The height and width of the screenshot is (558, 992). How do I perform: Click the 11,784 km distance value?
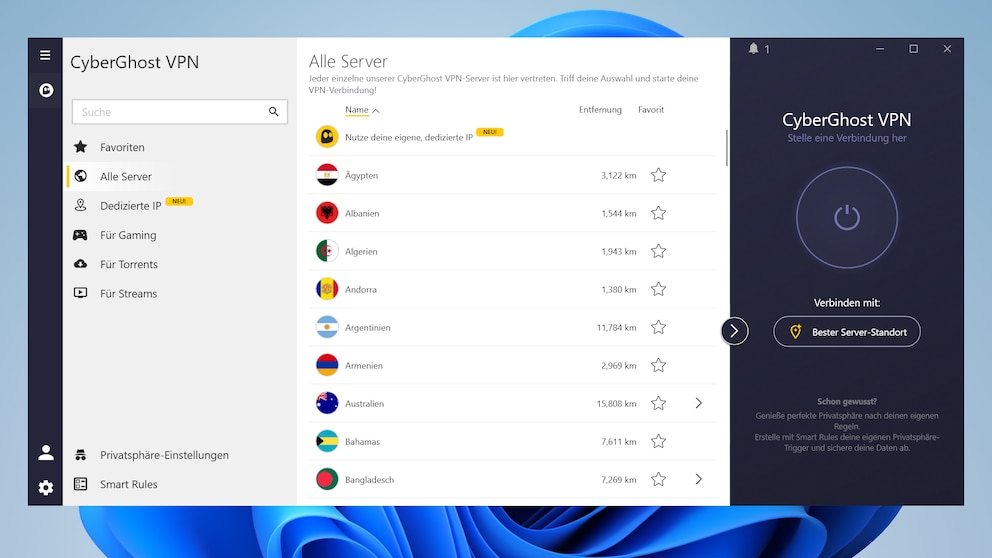pyautogui.click(x=616, y=328)
